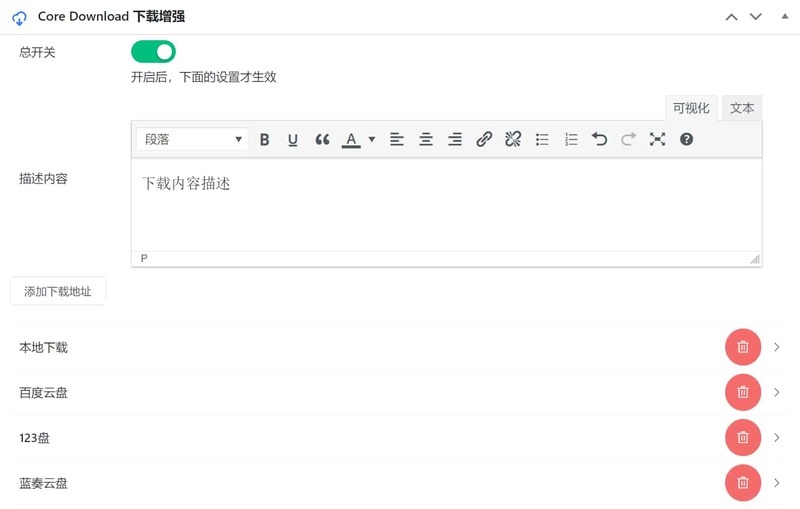800x509 pixels.
Task: Select the 123盘 row label
Action: tap(34, 438)
